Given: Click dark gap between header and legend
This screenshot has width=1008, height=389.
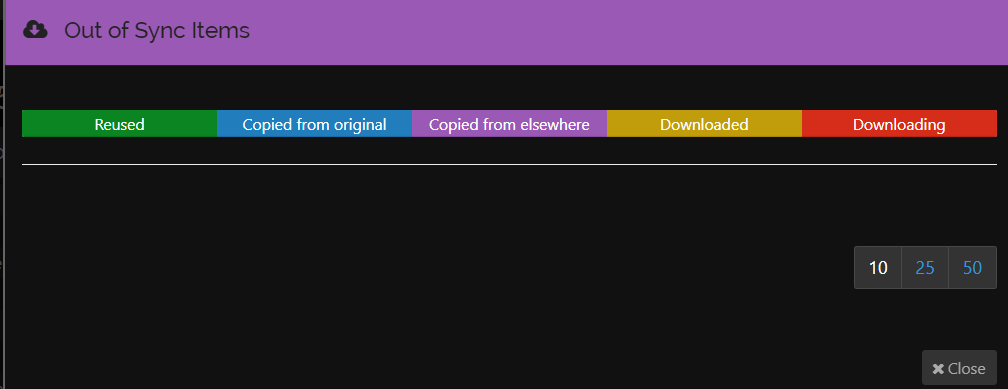Looking at the screenshot, I should click(x=508, y=87).
